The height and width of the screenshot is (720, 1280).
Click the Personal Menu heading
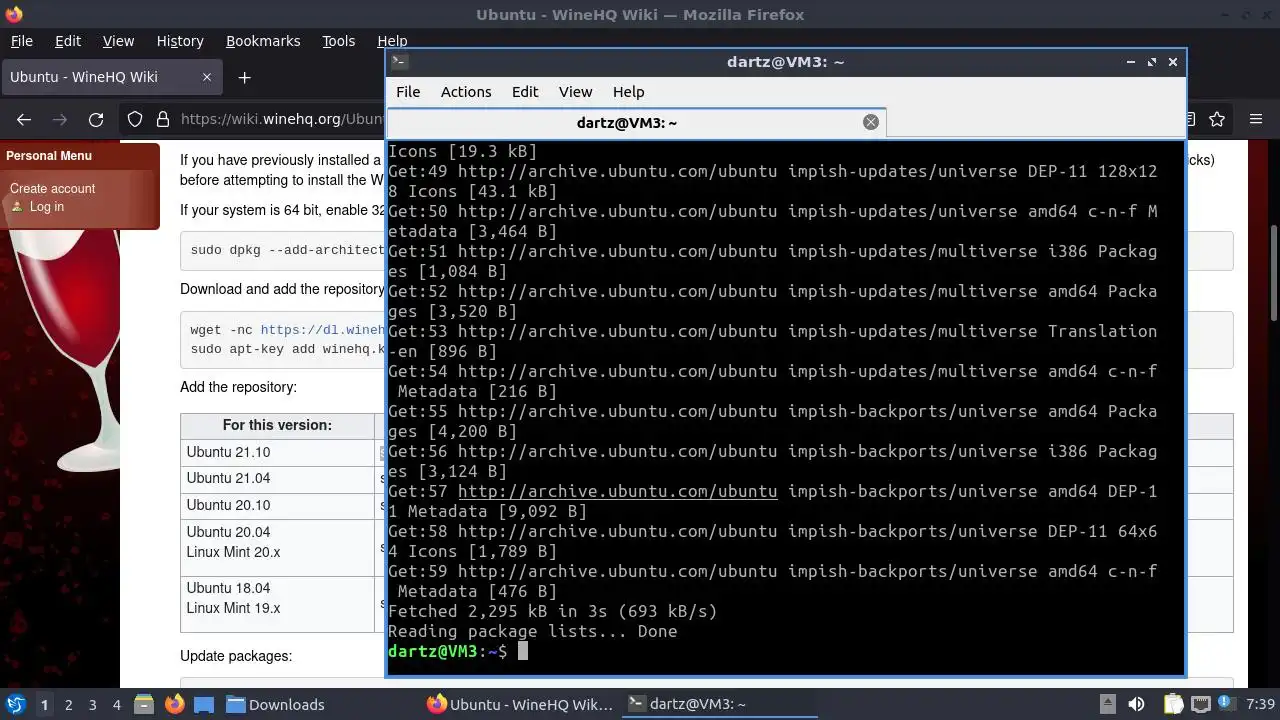[x=49, y=155]
